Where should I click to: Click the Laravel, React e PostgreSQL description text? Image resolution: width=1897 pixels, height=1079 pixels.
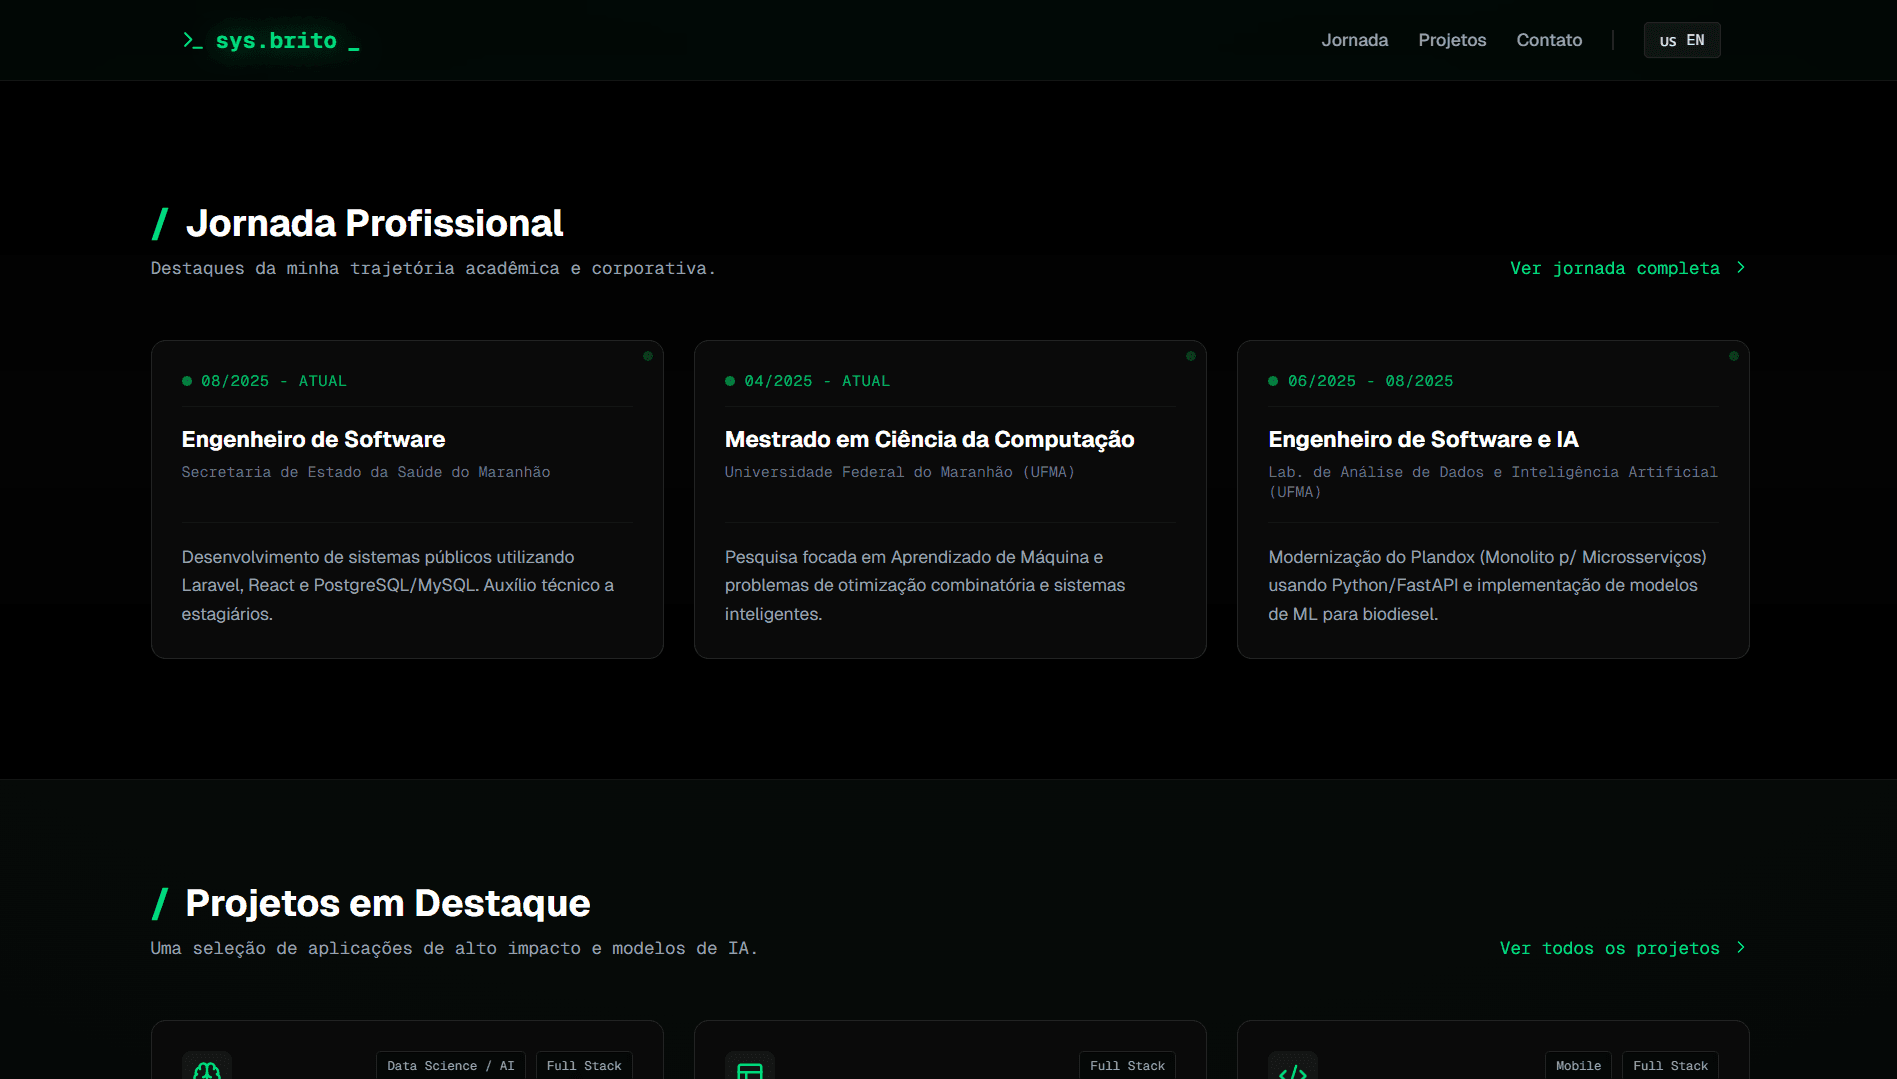[398, 585]
